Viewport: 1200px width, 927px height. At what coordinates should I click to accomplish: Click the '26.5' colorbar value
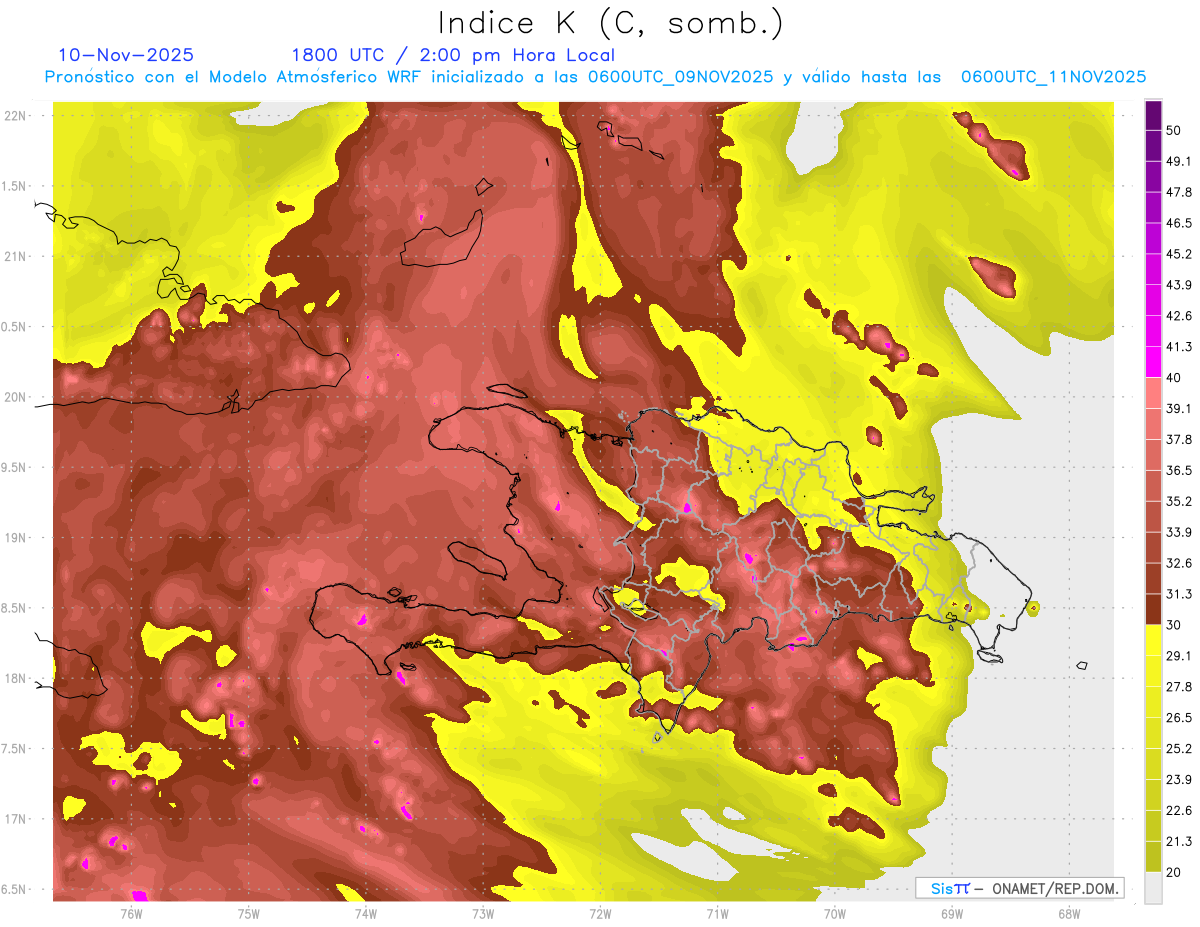coord(1178,718)
